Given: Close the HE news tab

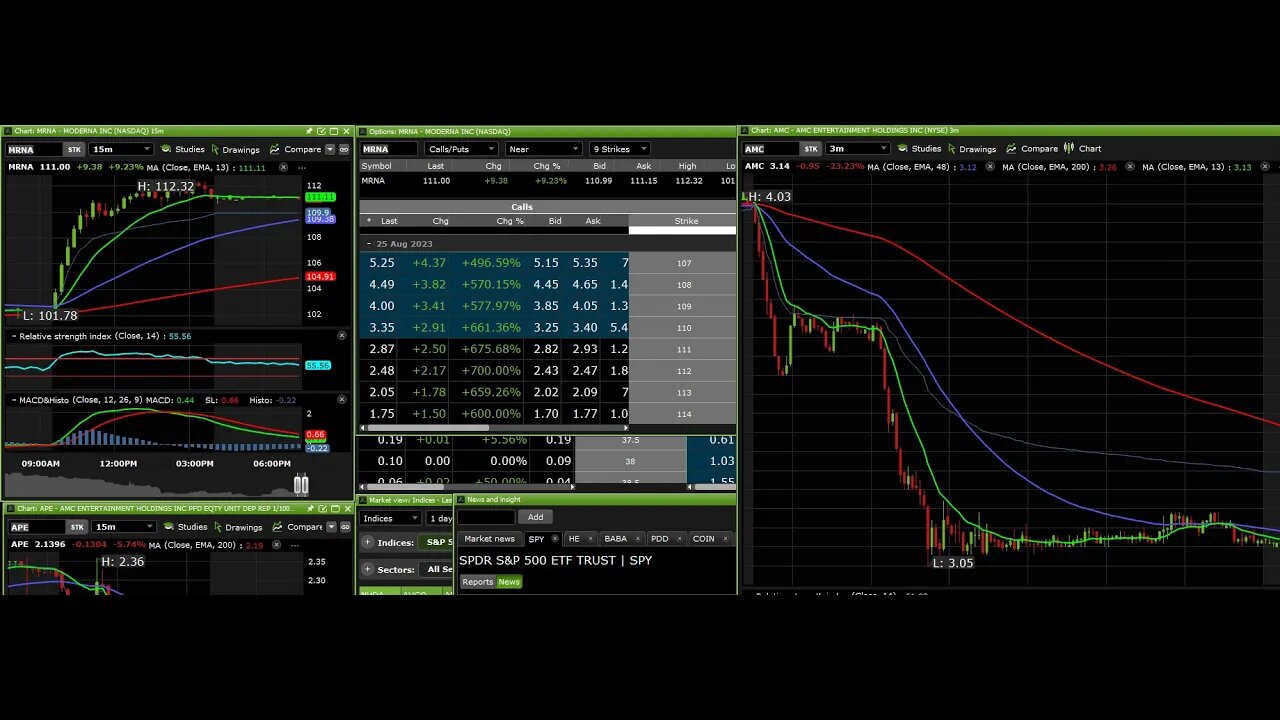Looking at the screenshot, I should coord(591,539).
